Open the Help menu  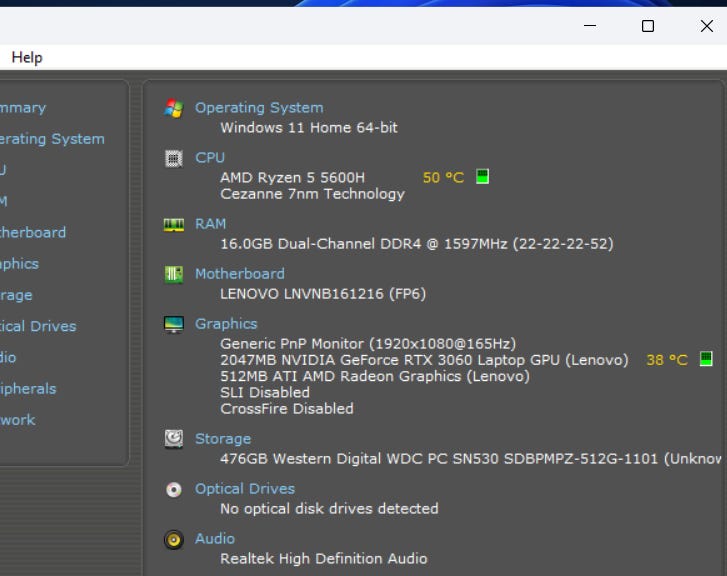click(27, 58)
